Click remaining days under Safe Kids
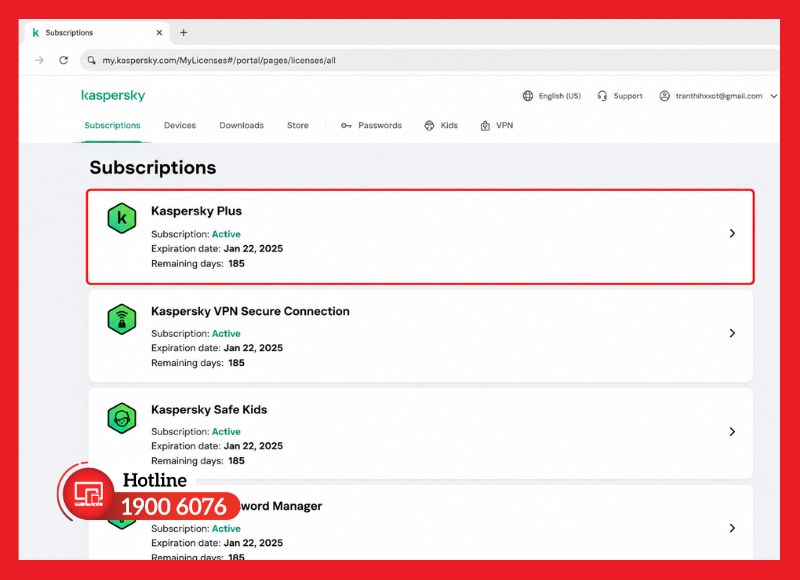This screenshot has width=800, height=580. click(x=236, y=461)
